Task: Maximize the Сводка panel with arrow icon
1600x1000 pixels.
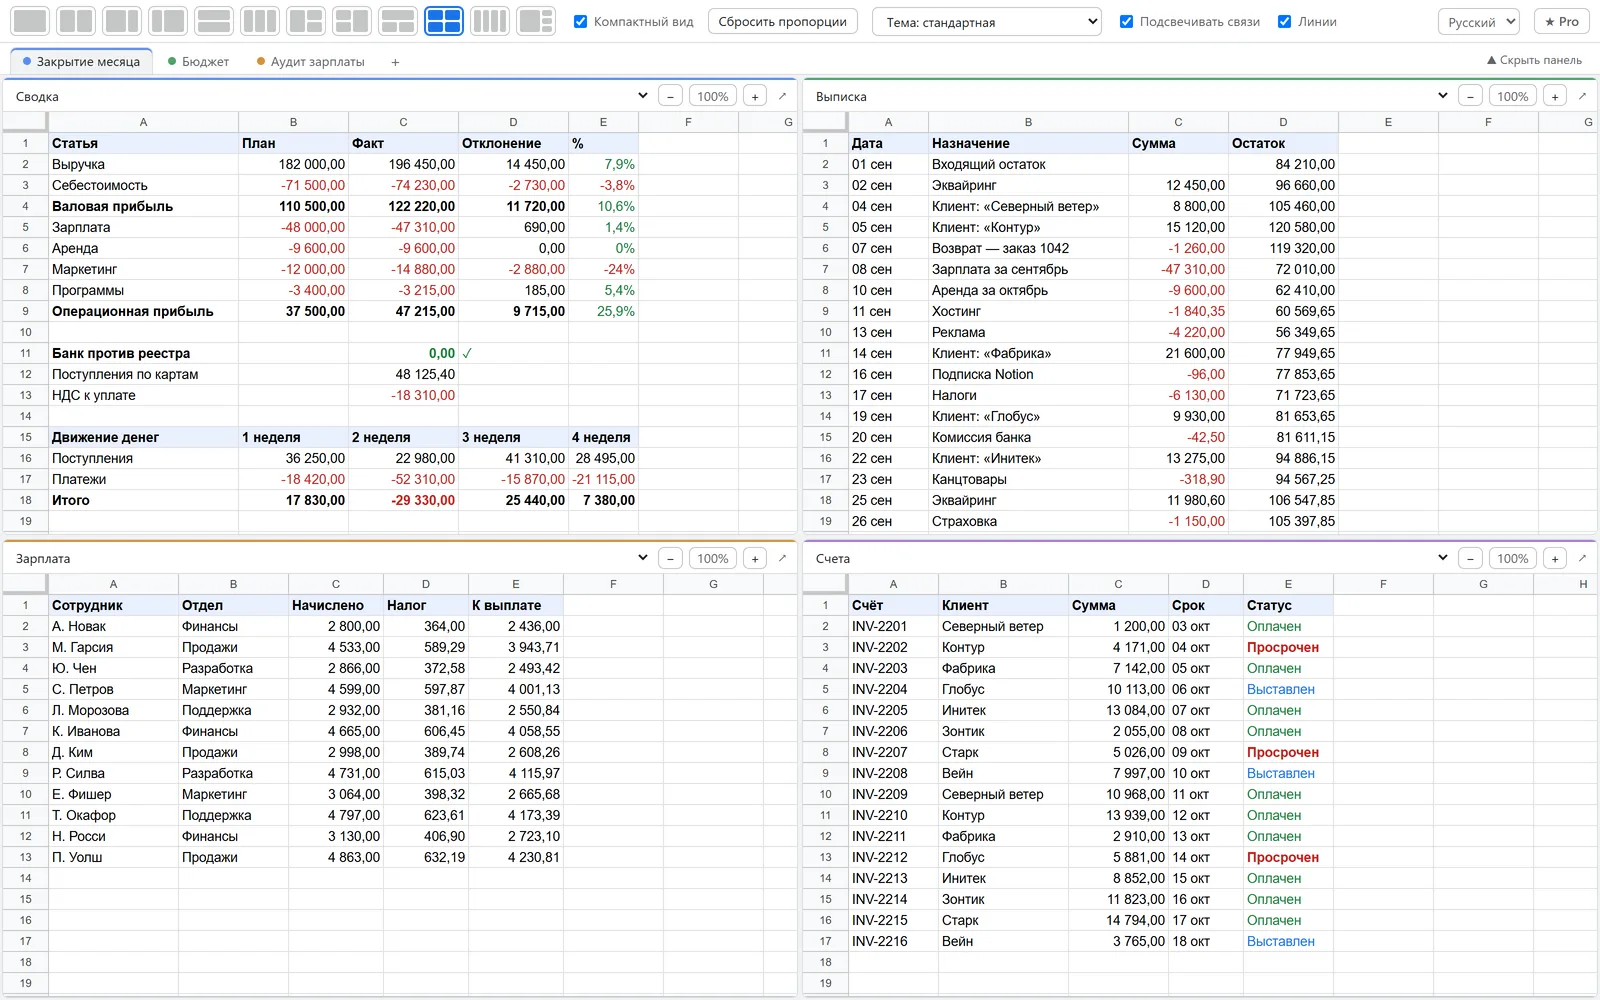Action: [x=782, y=96]
